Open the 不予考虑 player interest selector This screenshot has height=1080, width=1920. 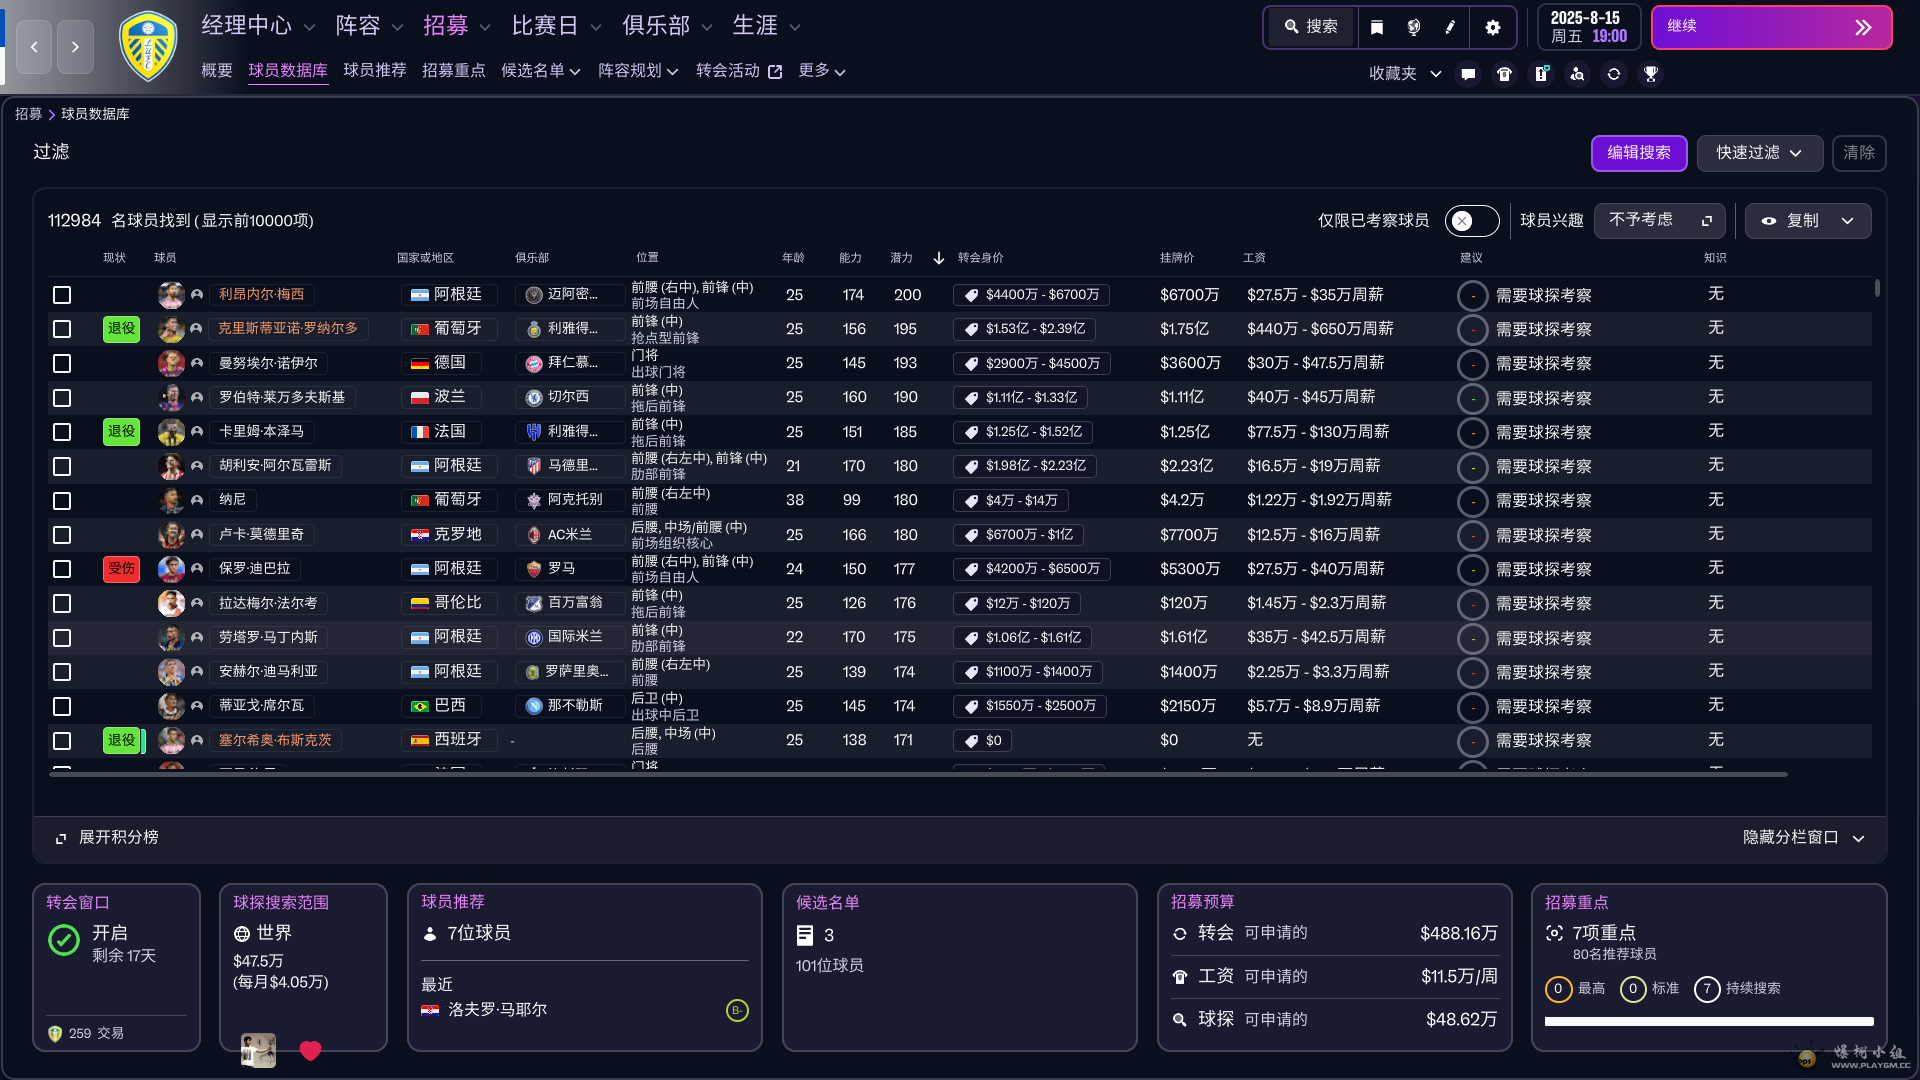pos(1660,221)
